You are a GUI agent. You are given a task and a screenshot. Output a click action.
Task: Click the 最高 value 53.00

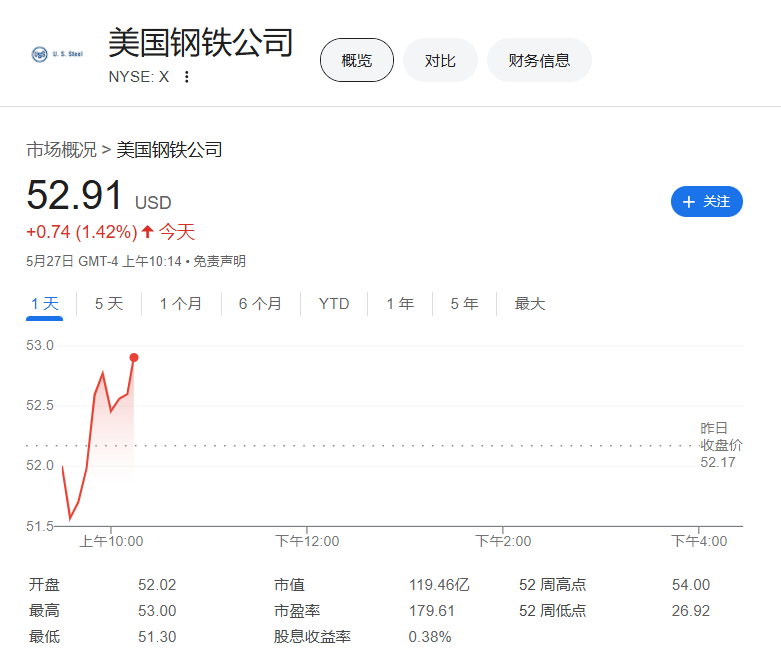(157, 611)
